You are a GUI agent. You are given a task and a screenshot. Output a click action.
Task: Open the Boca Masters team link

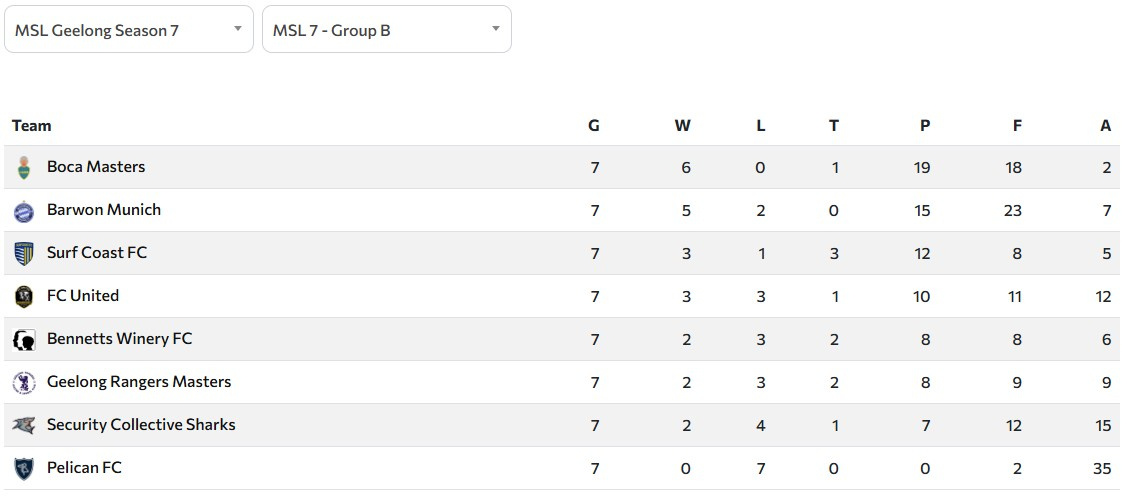click(x=96, y=167)
